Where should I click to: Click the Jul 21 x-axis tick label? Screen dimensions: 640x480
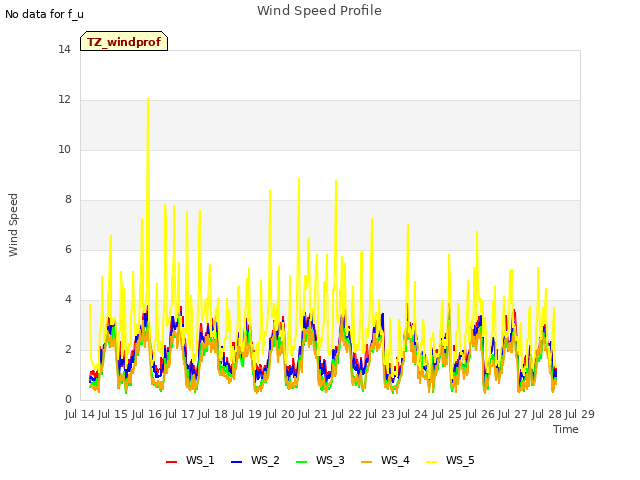313,414
